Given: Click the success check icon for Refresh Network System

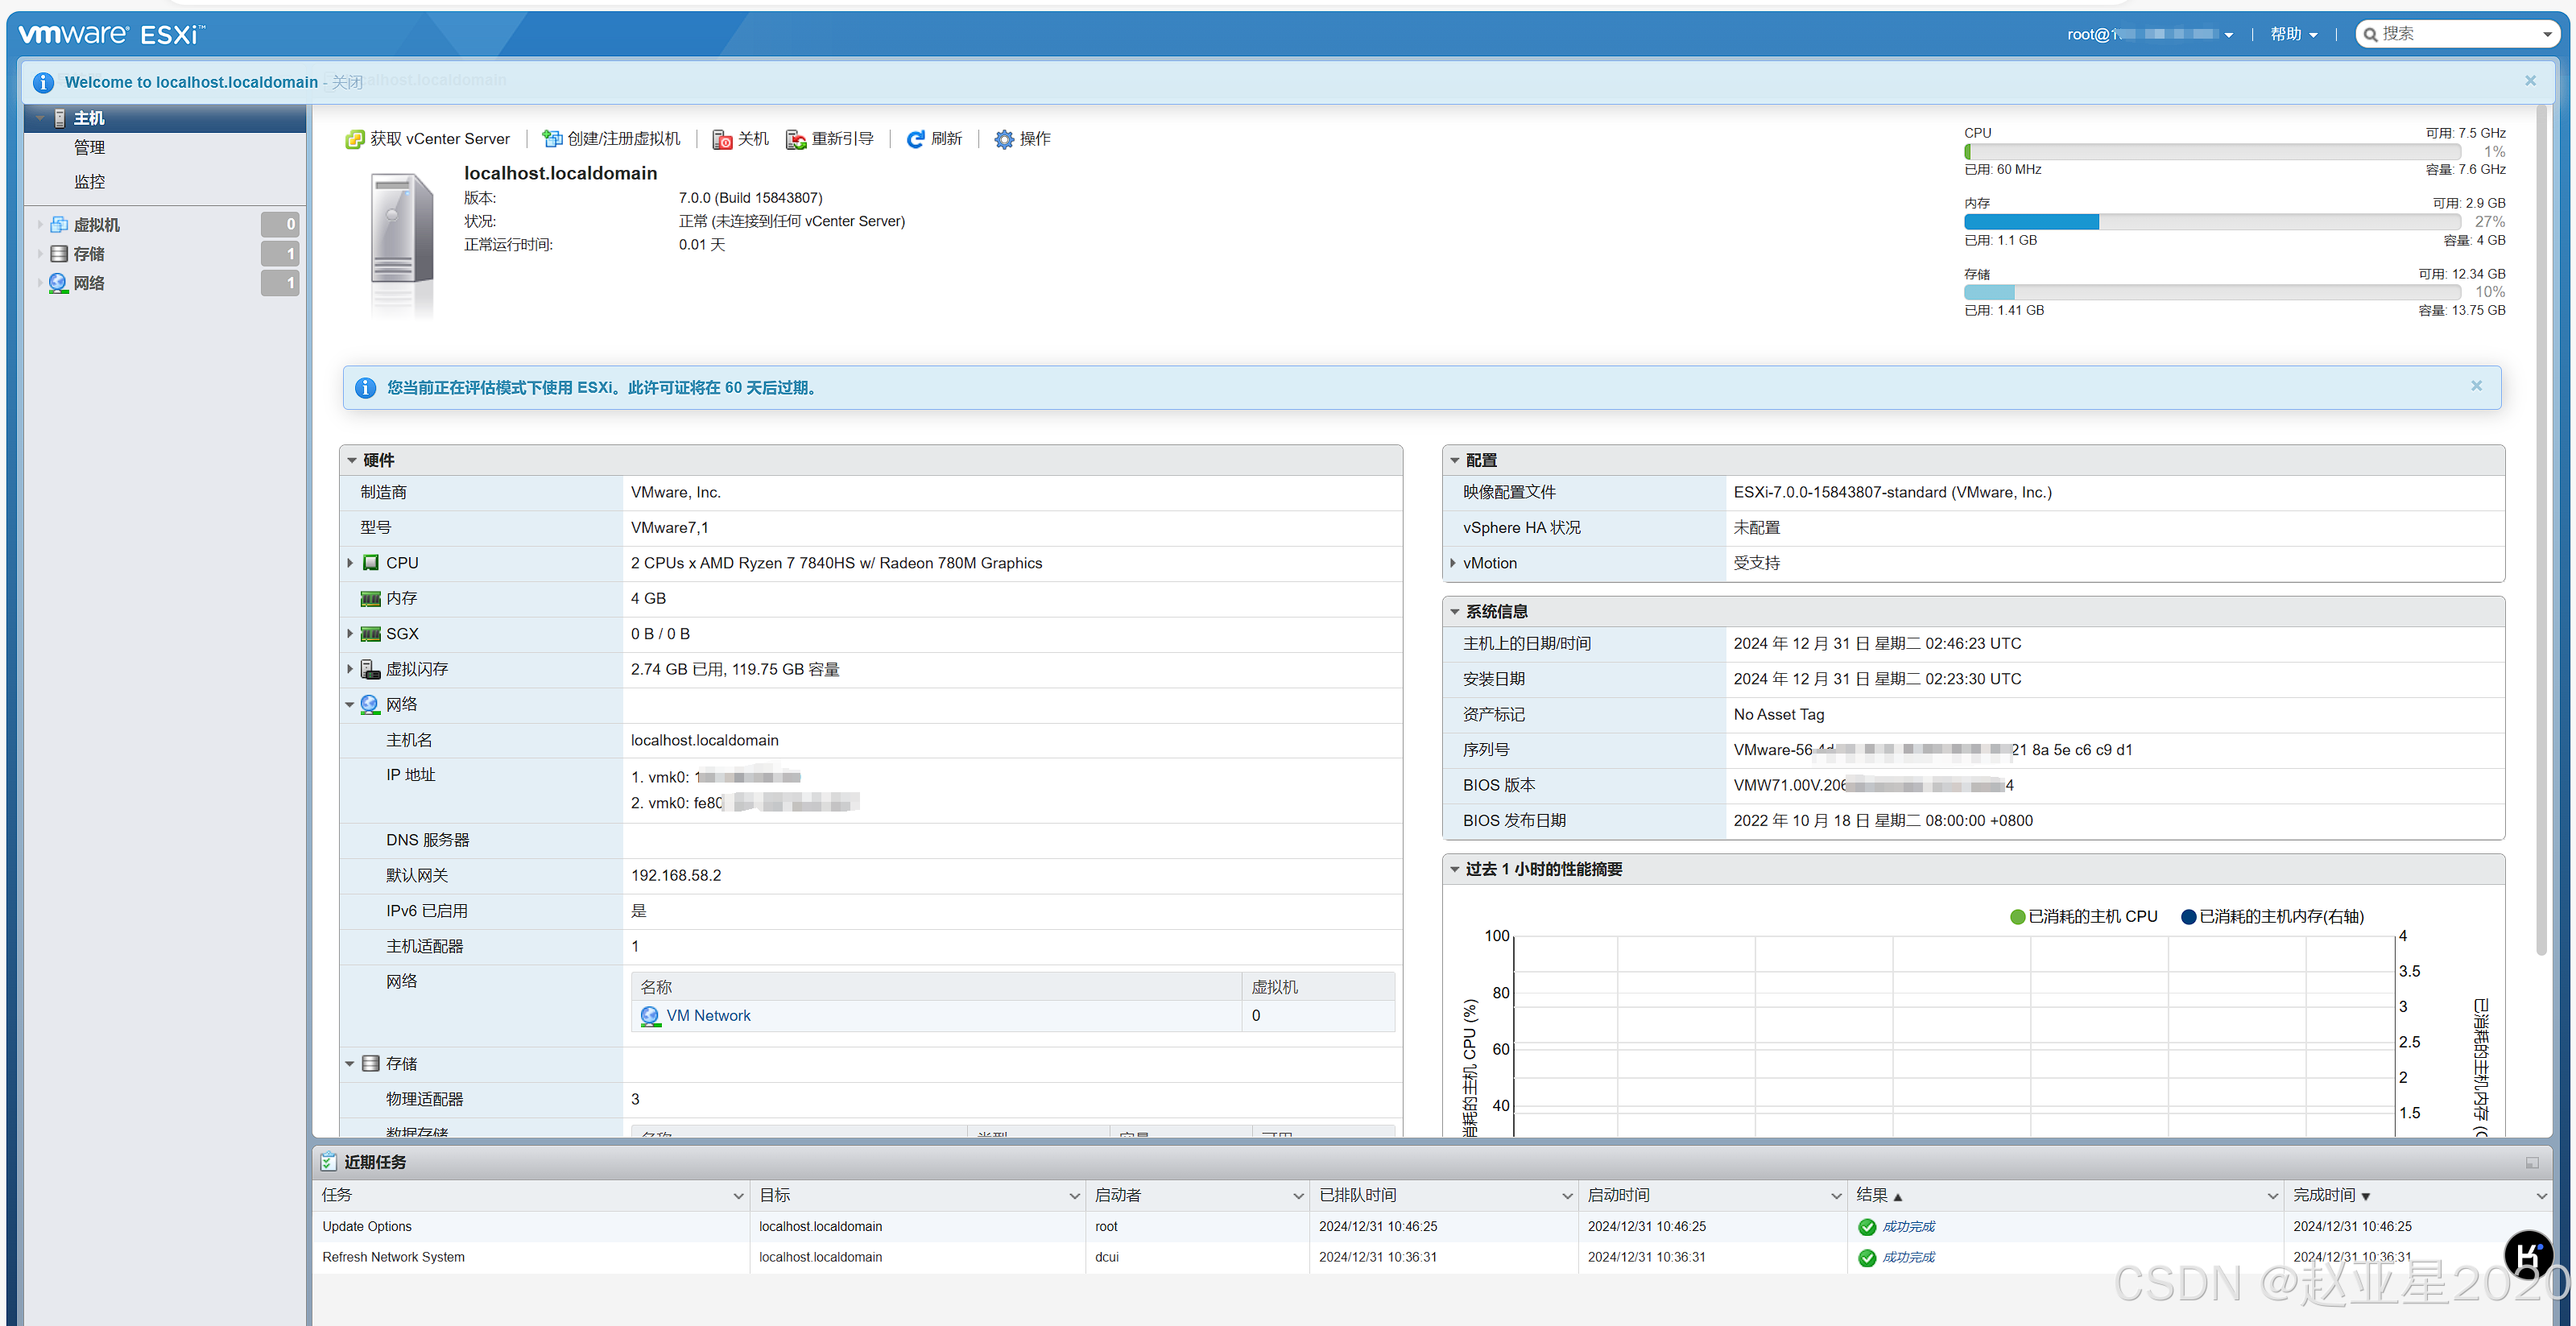Looking at the screenshot, I should click(1867, 1258).
